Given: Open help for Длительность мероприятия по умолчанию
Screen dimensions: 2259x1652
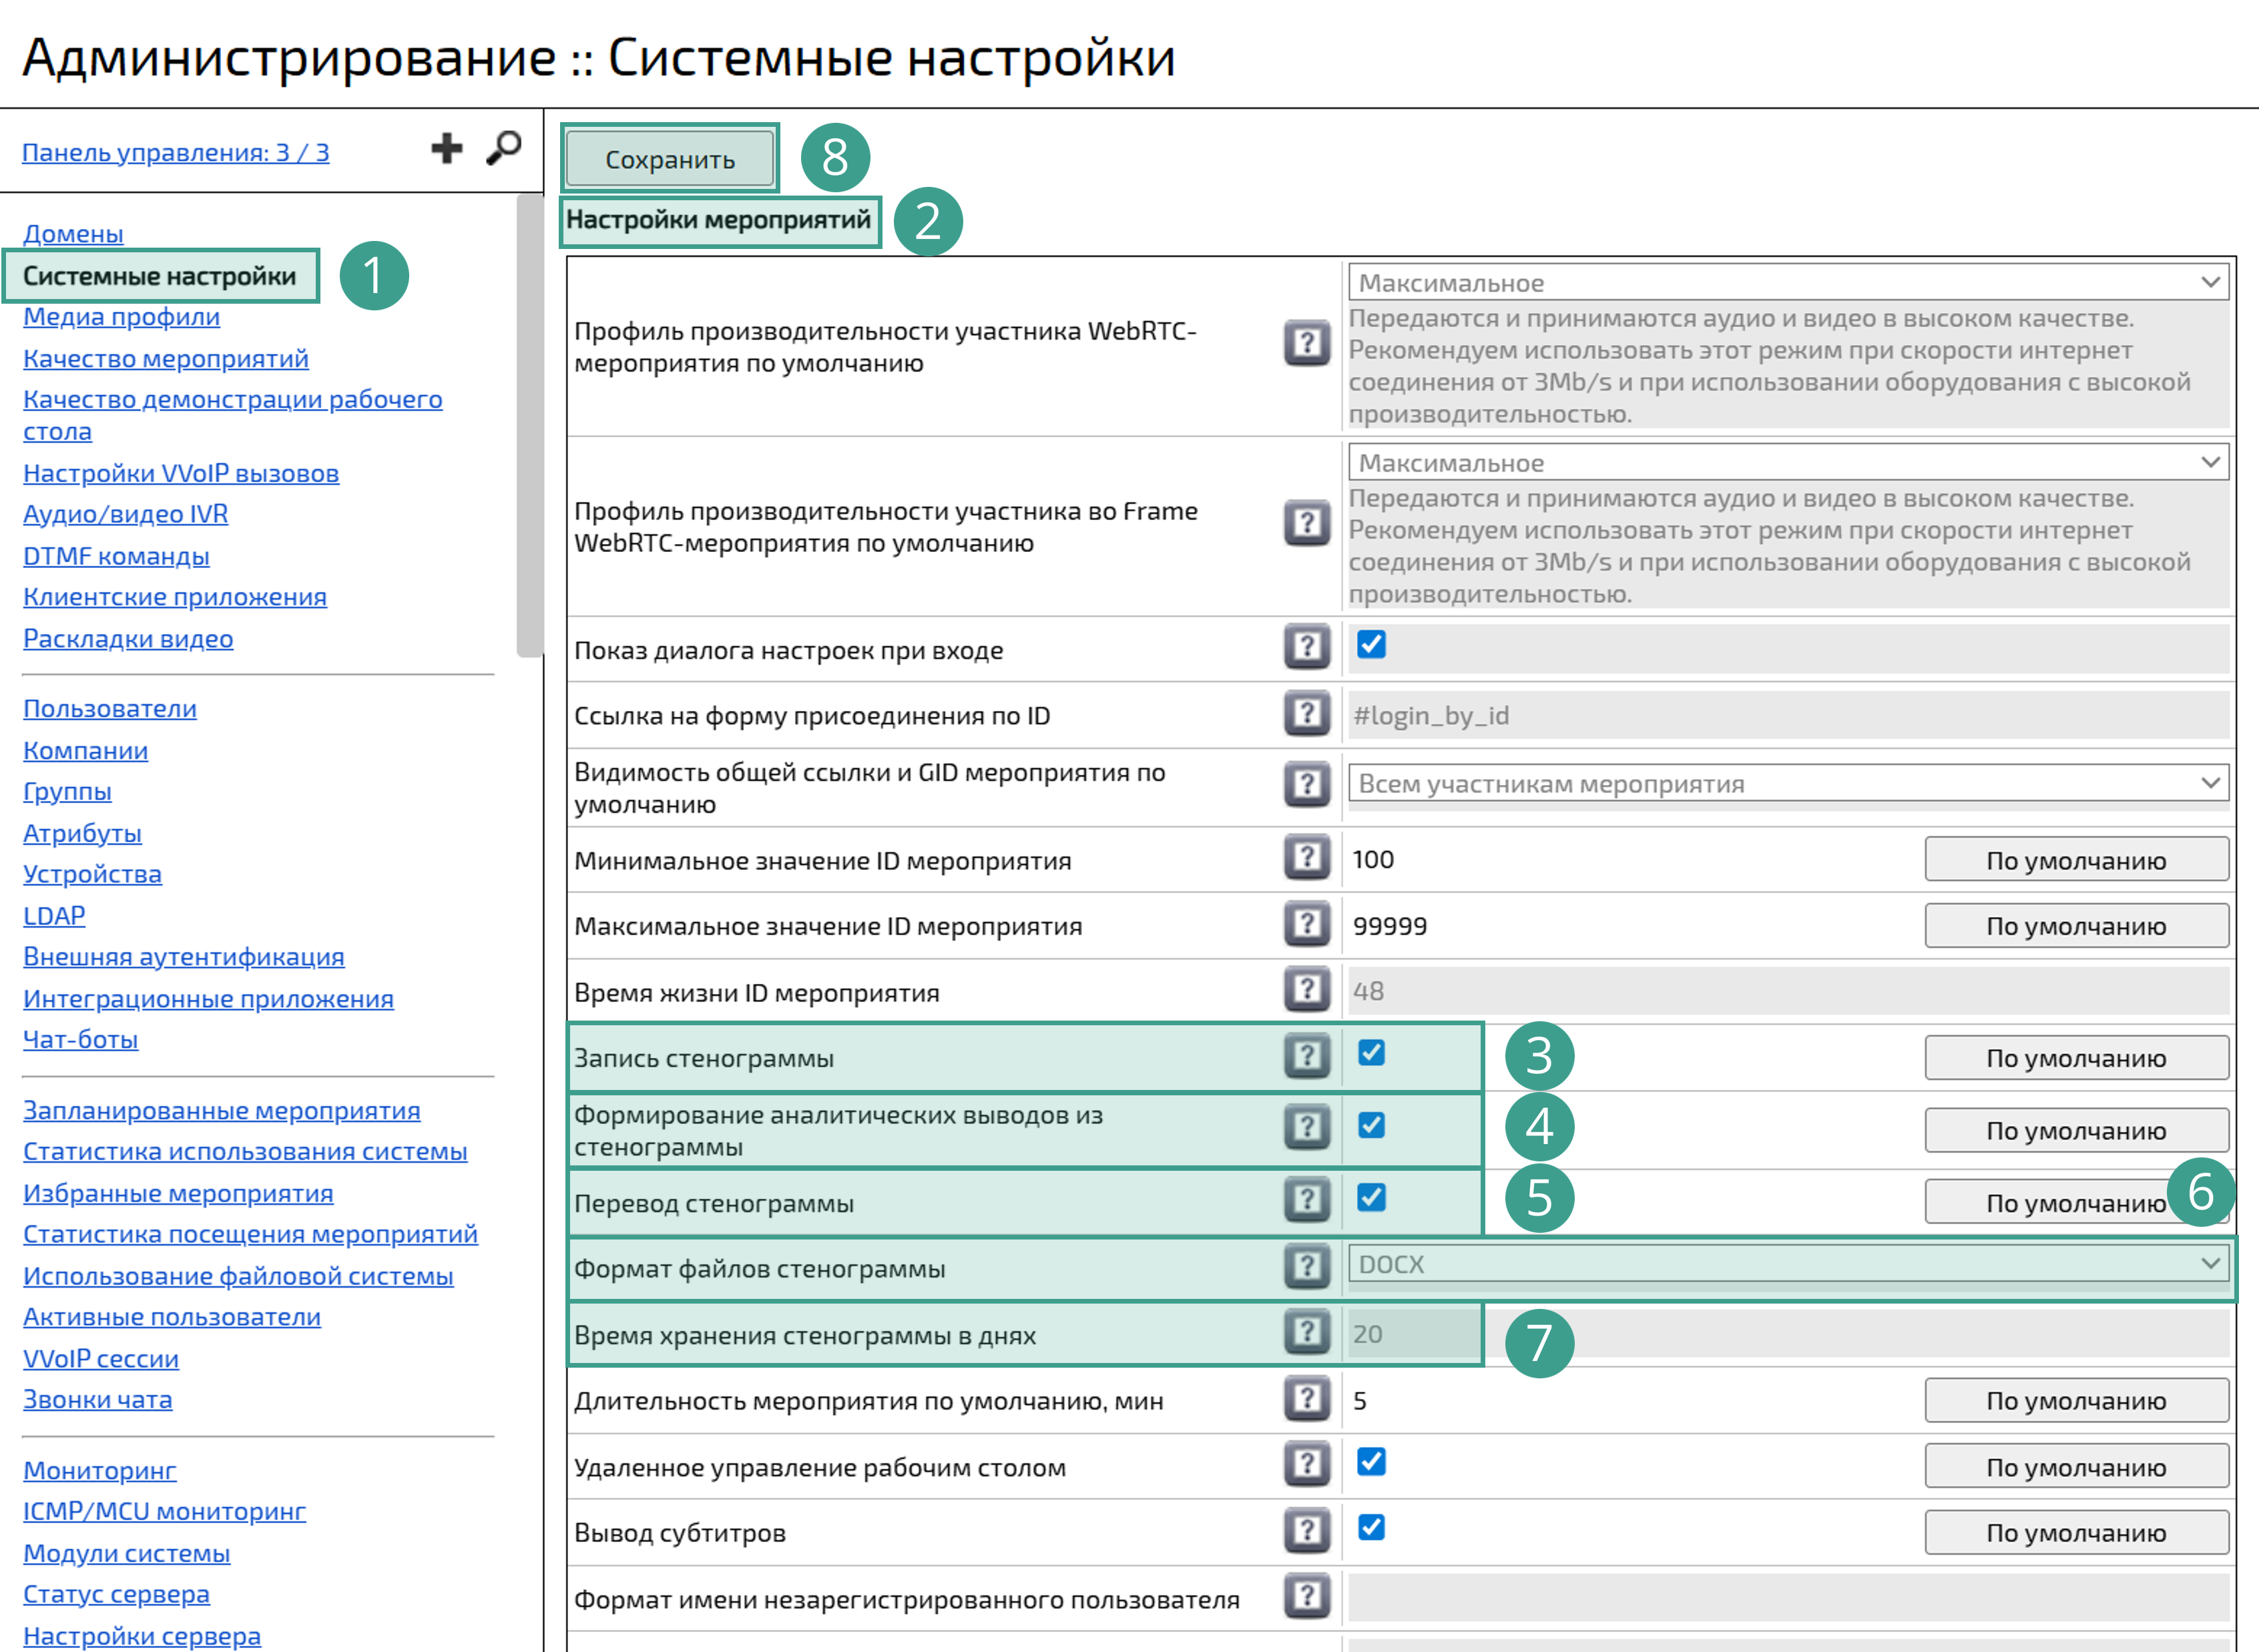Looking at the screenshot, I should coord(1306,1400).
